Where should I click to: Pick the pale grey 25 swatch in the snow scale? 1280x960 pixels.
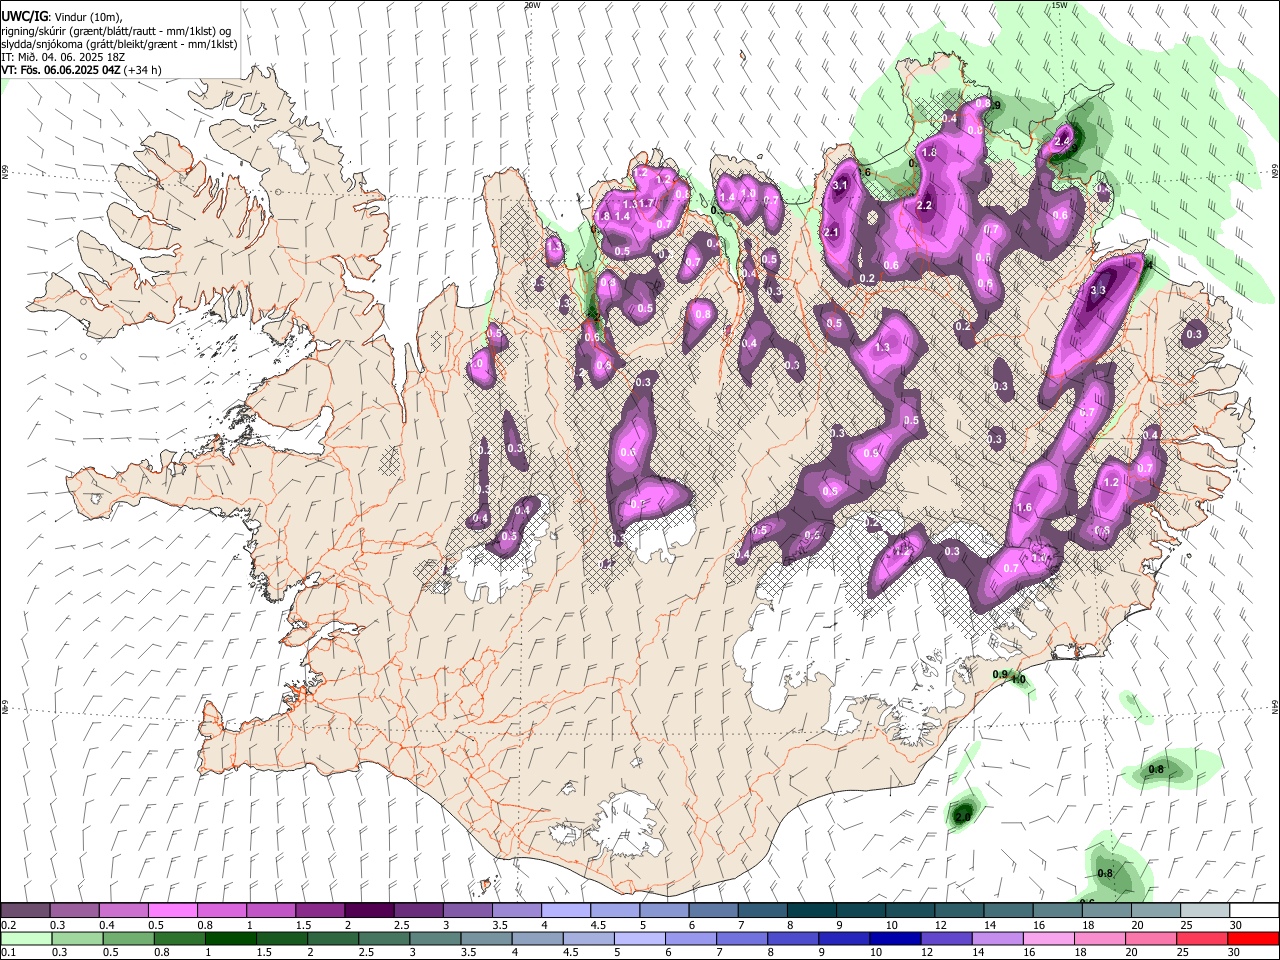click(1205, 911)
